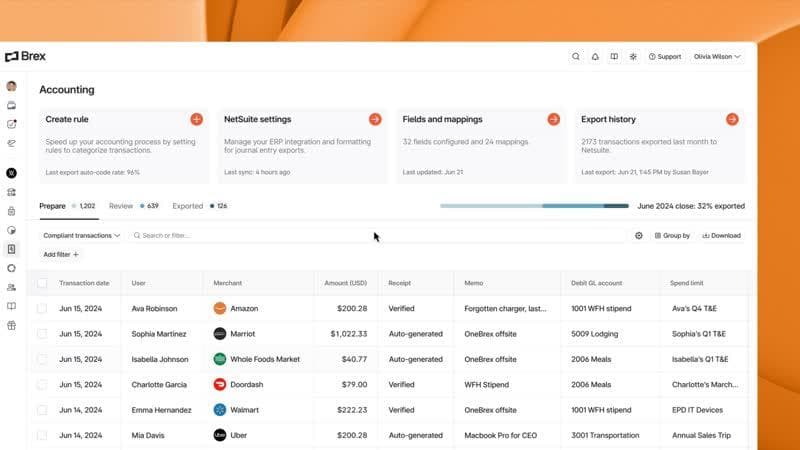The width and height of the screenshot is (800, 450).
Task: Check the Ava Robinson transaction row checkbox
Action: click(42, 309)
